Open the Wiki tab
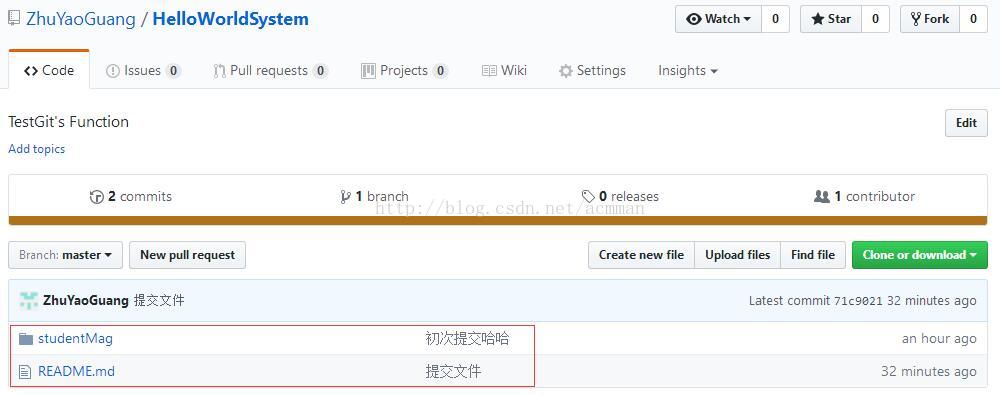This screenshot has width=1000, height=395. 504,70
